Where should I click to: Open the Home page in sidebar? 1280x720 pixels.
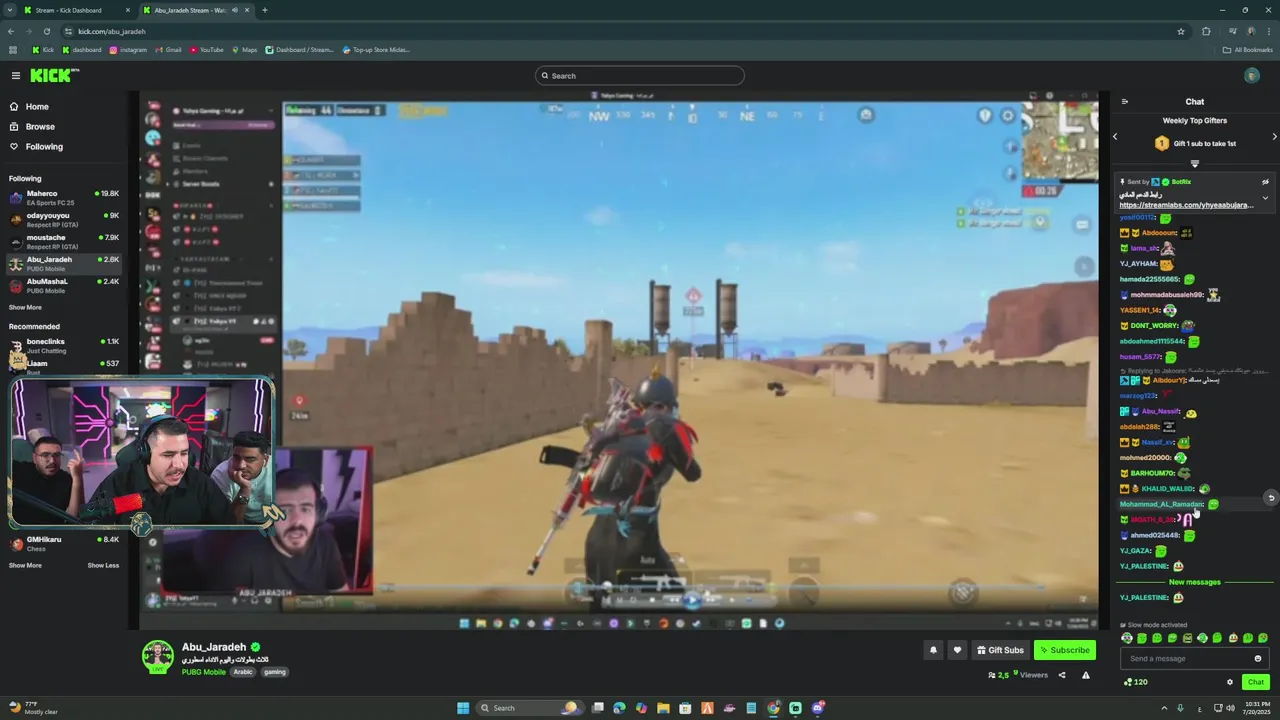point(37,107)
